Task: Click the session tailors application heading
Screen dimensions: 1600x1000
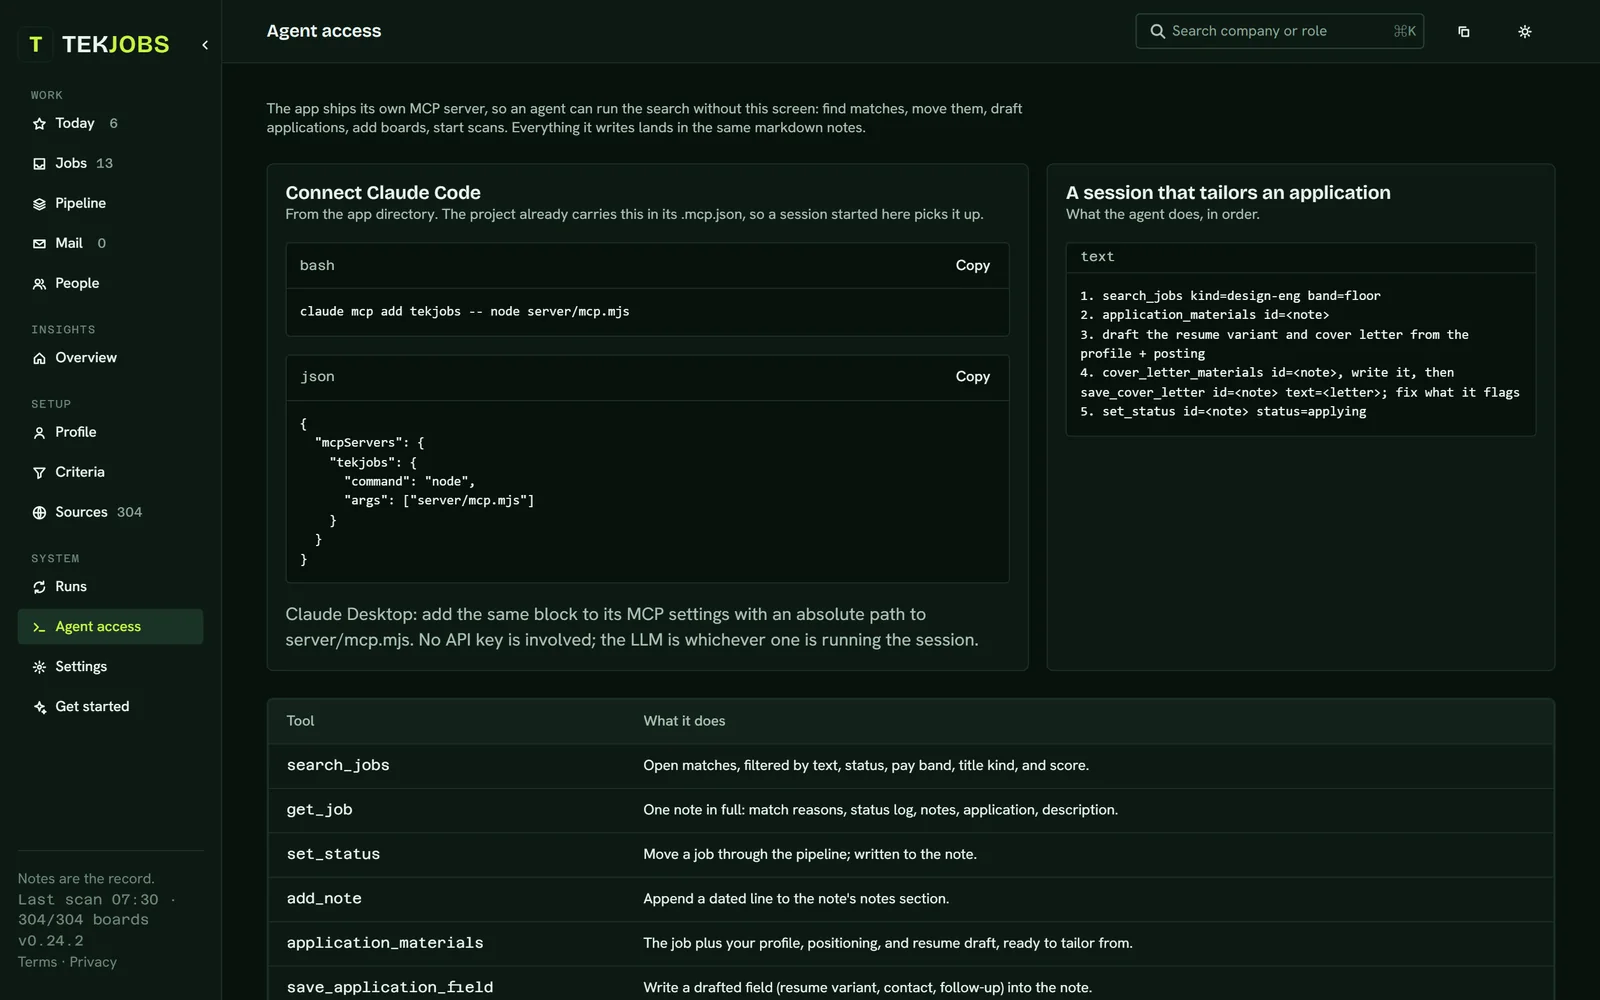Action: (x=1228, y=192)
